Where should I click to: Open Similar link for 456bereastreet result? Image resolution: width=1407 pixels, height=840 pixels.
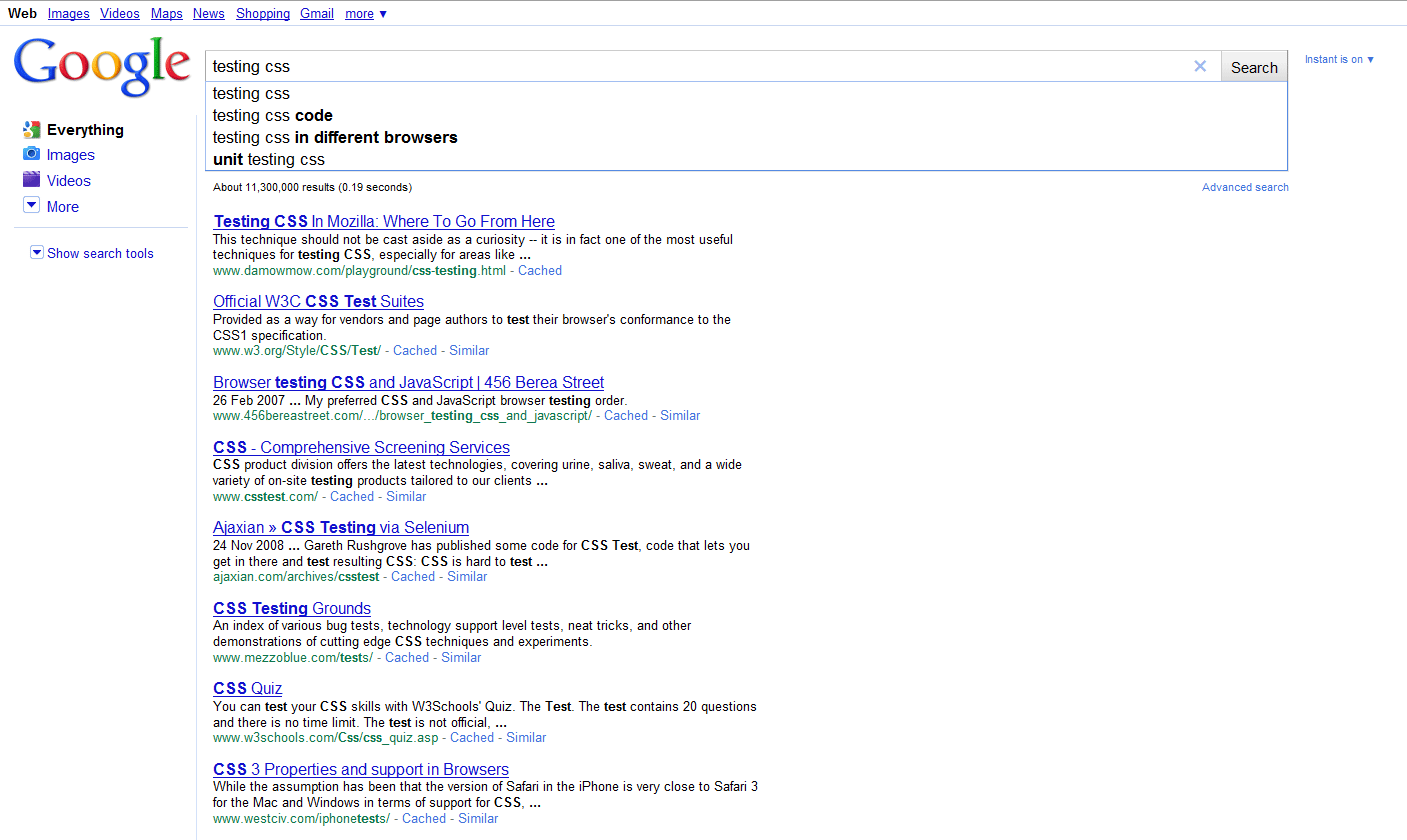[x=680, y=416]
